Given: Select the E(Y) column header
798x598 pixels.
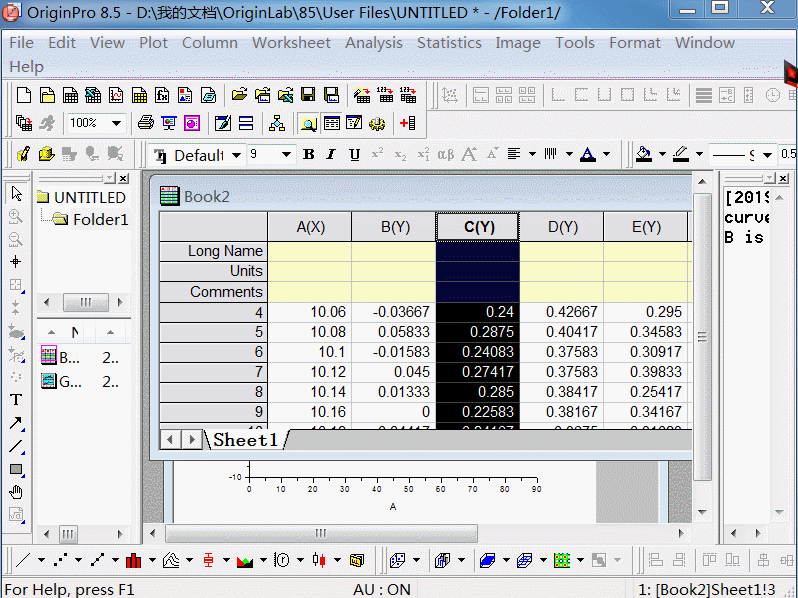Looking at the screenshot, I should click(645, 227).
